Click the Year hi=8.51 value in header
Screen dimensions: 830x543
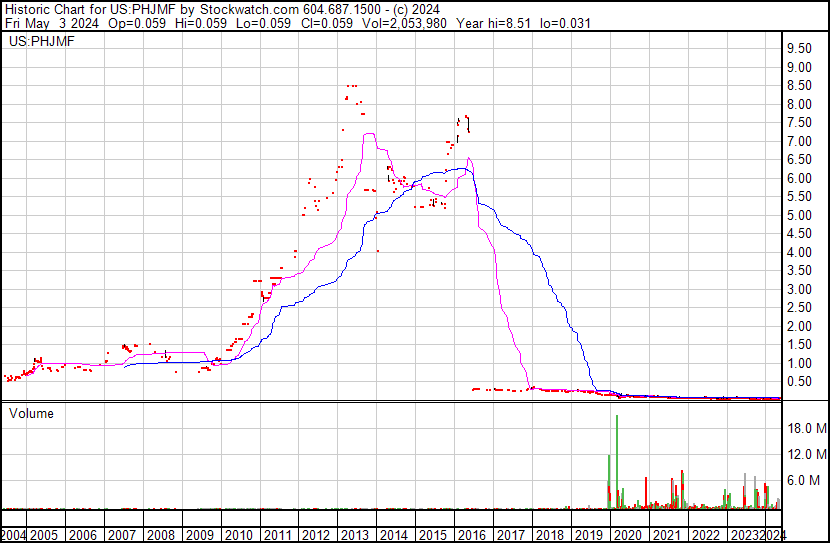pyautogui.click(x=493, y=24)
